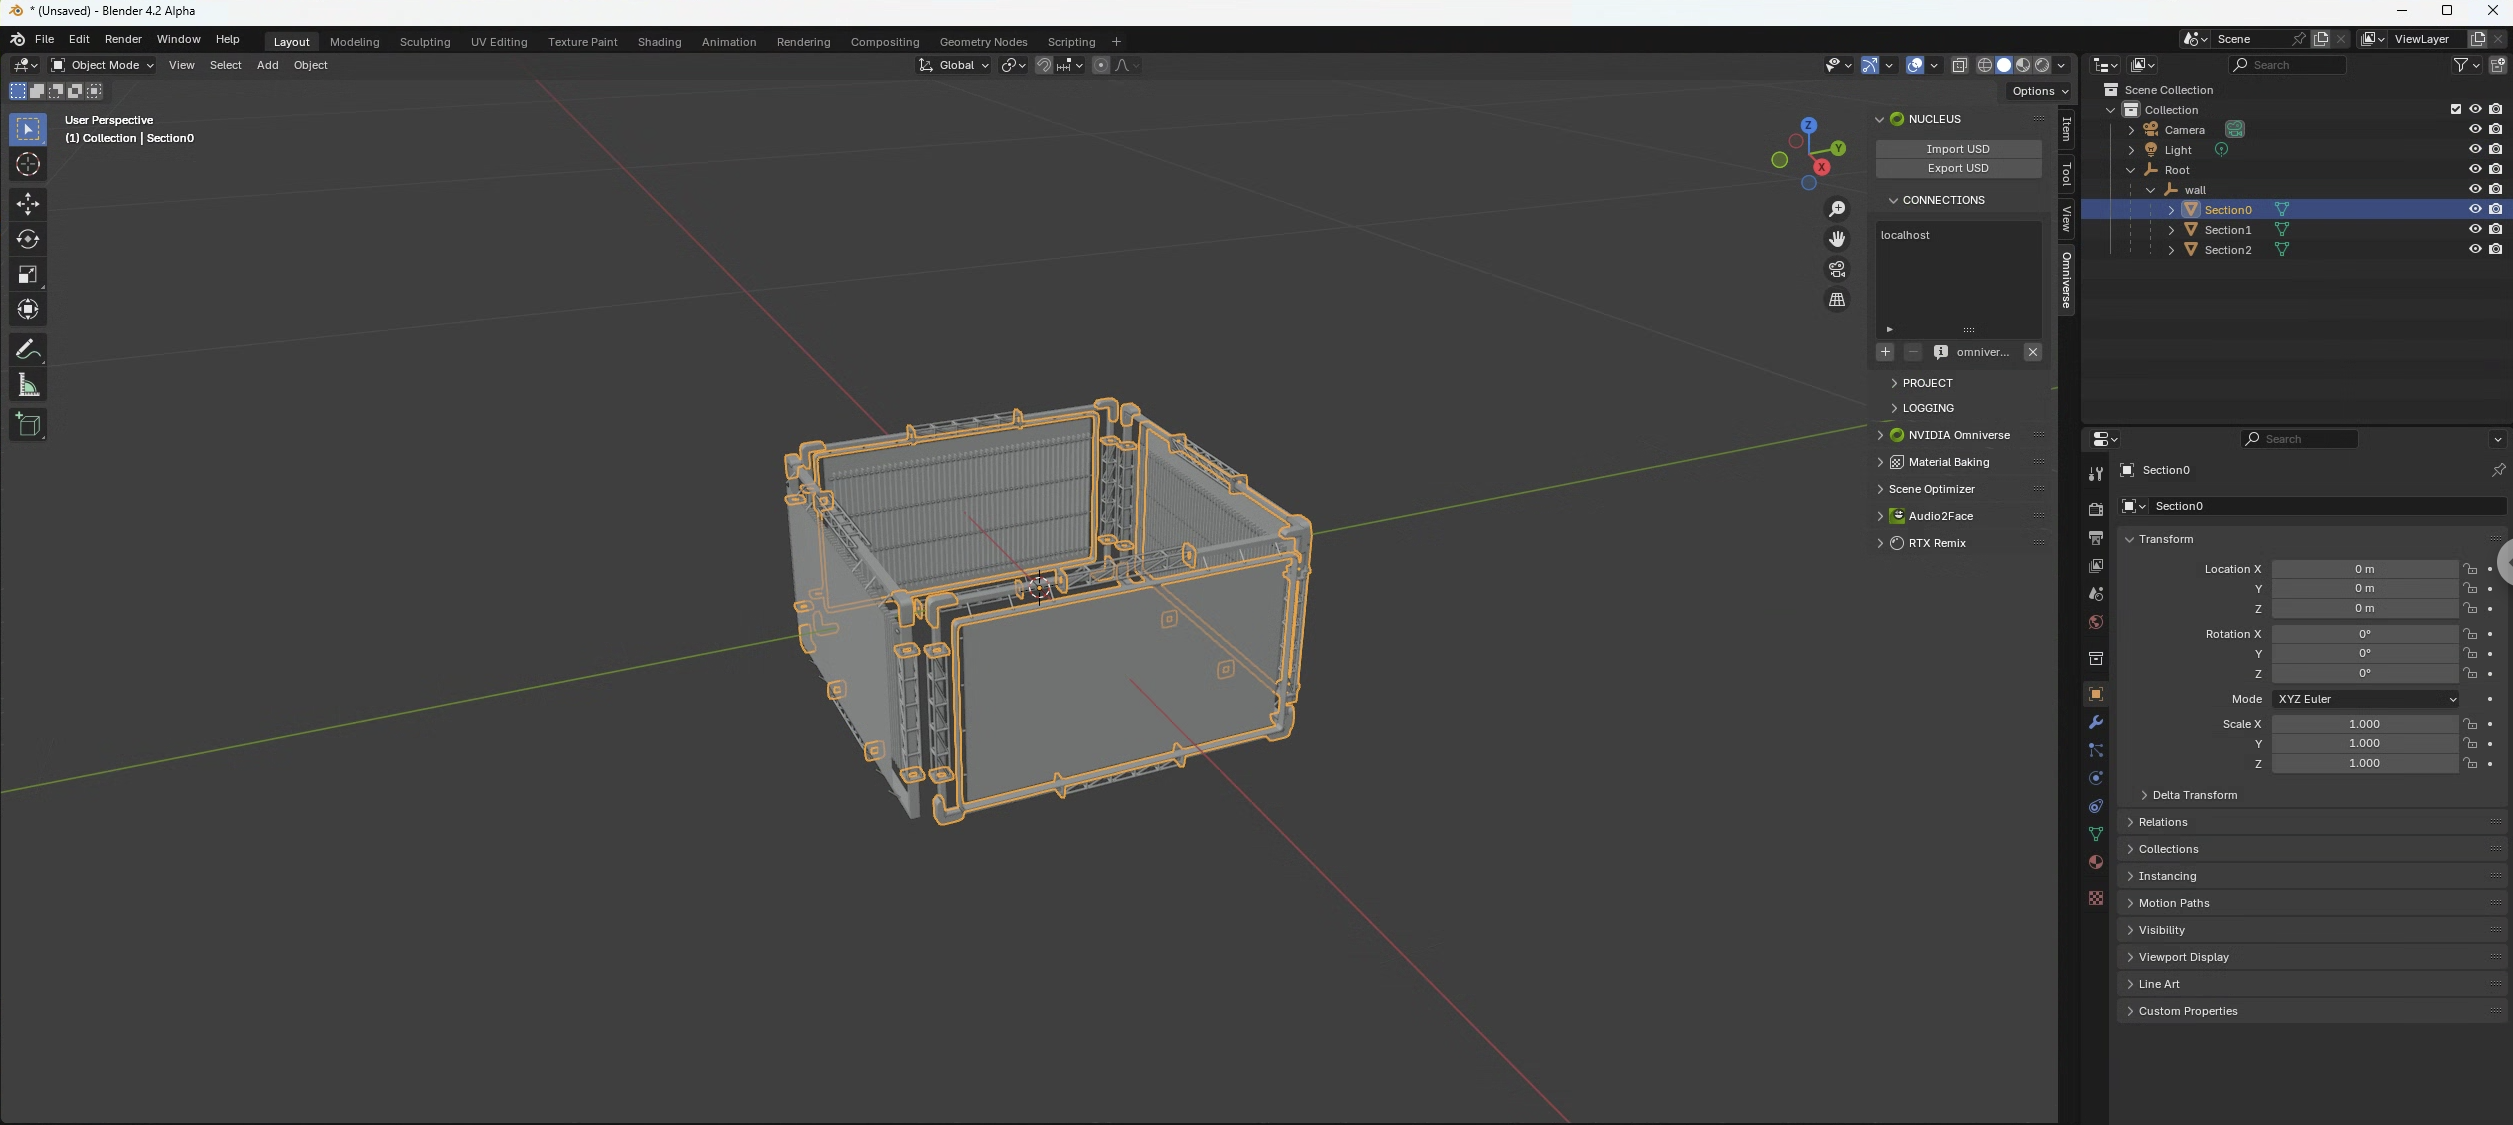Select the Move tool
2513x1125 pixels.
click(x=28, y=204)
